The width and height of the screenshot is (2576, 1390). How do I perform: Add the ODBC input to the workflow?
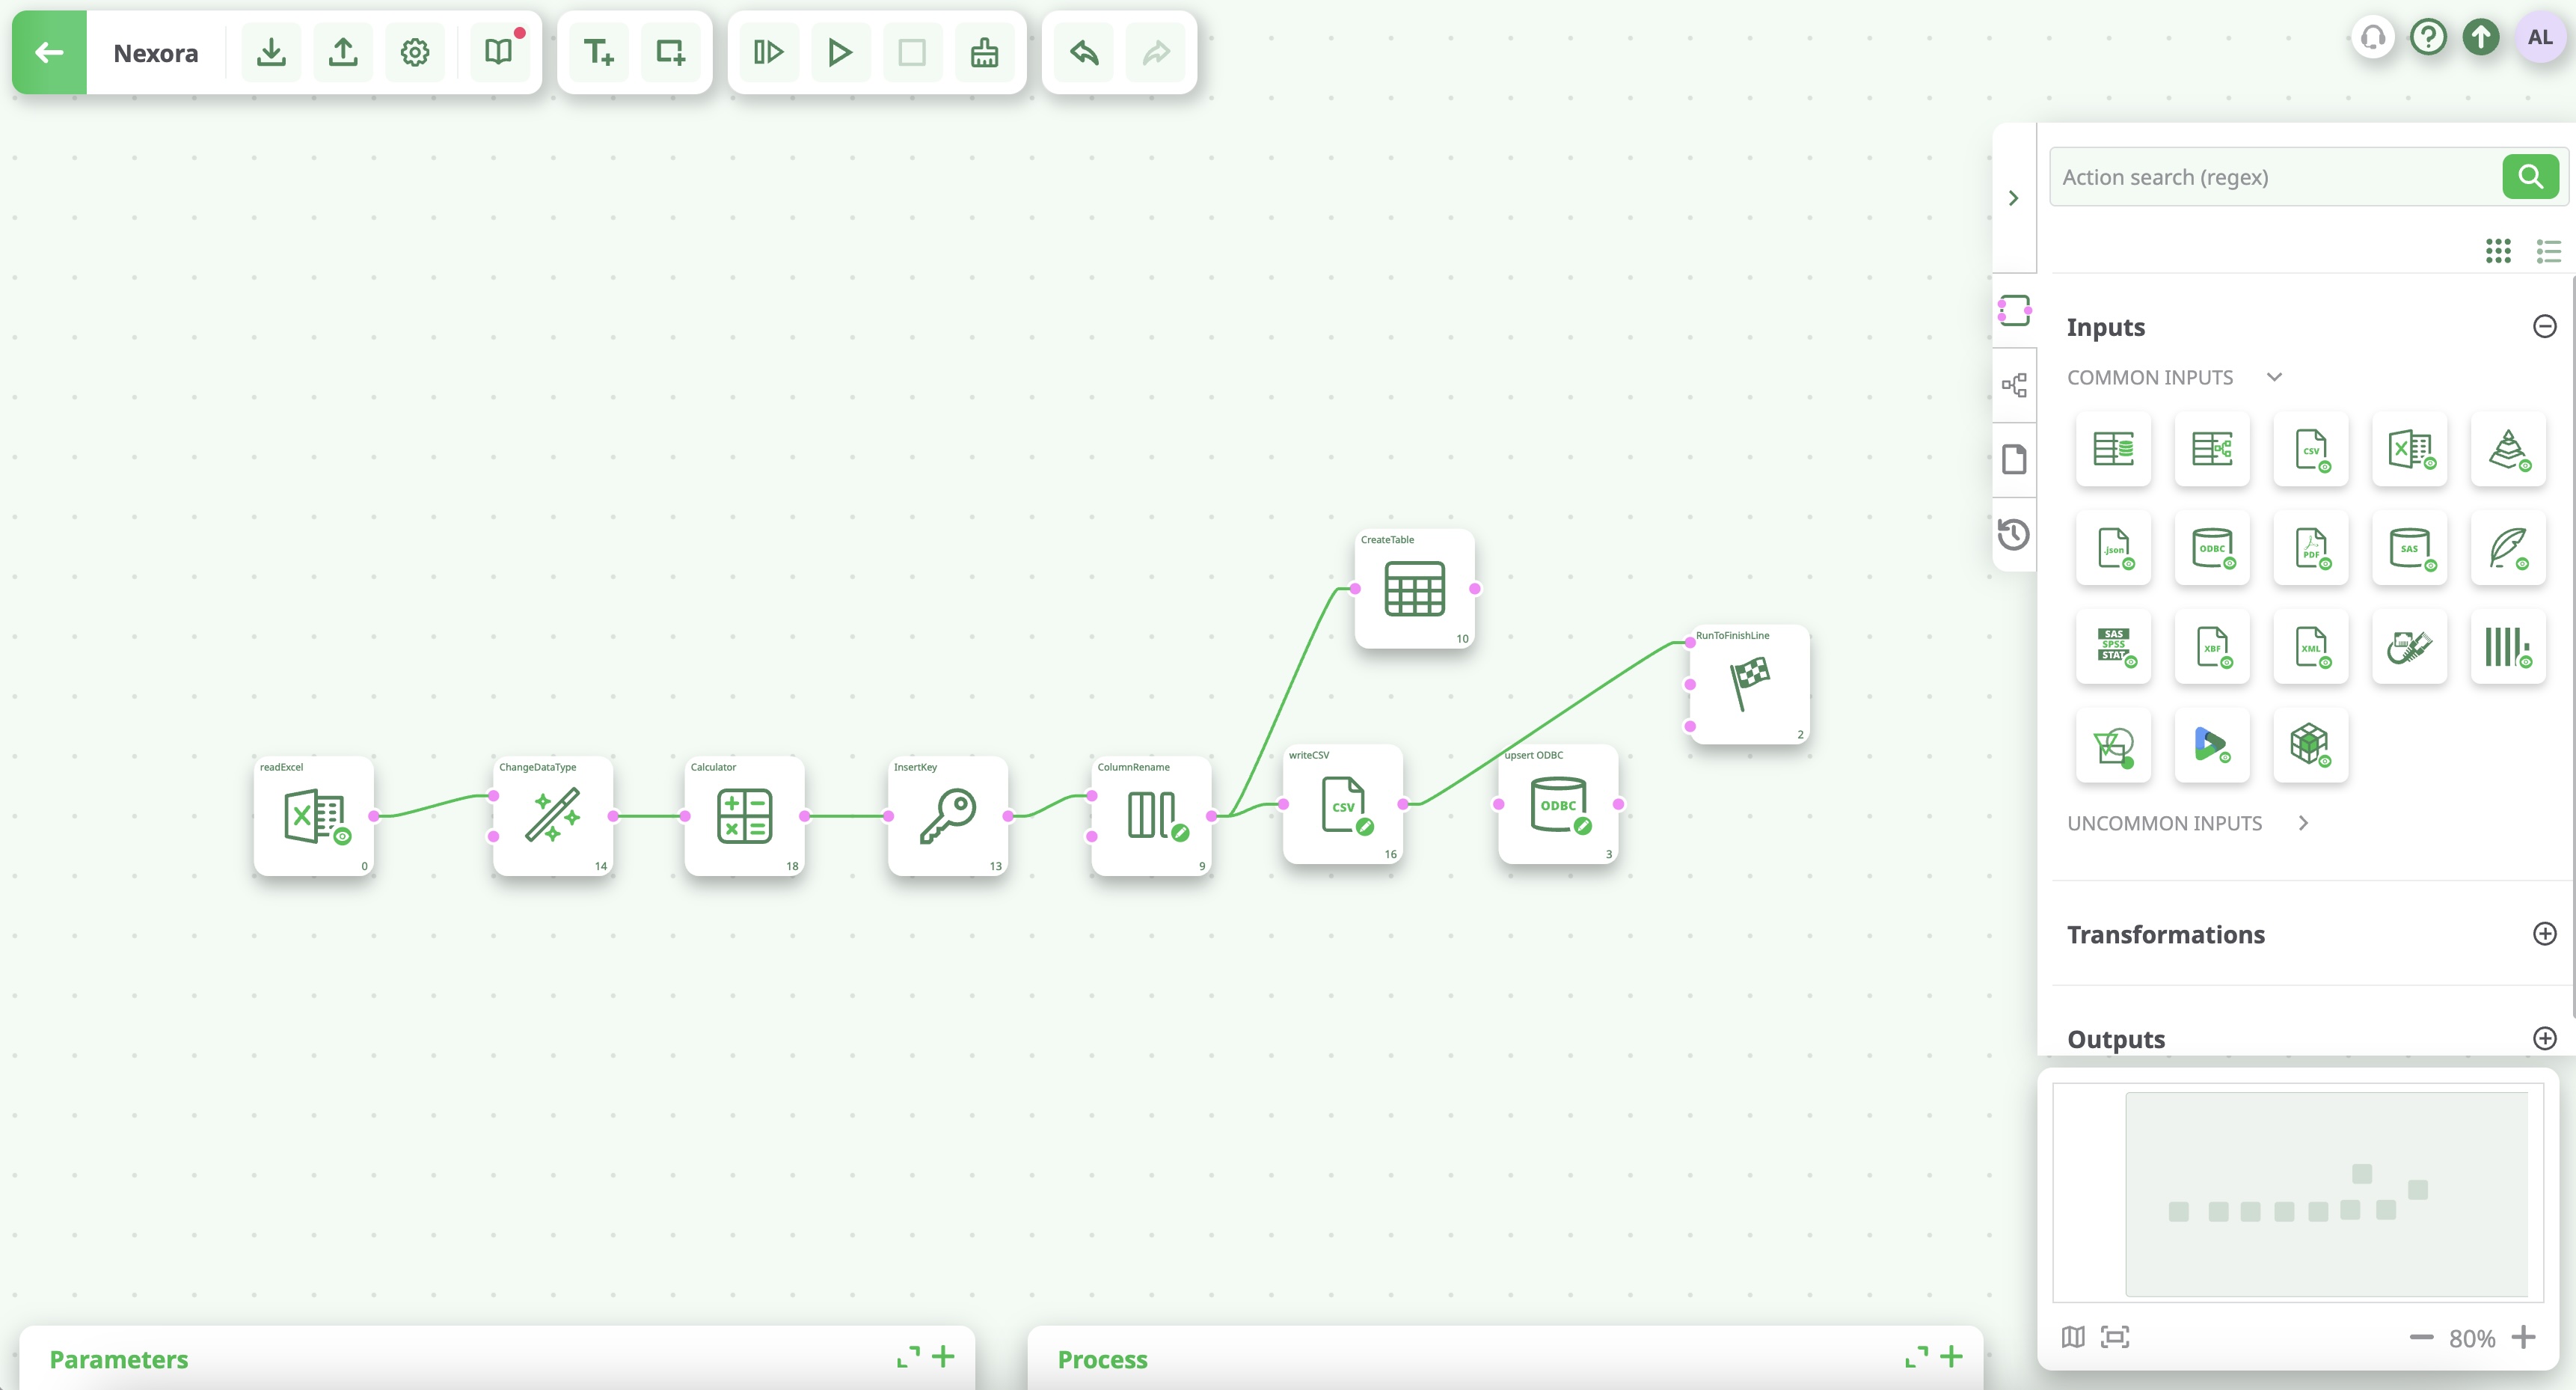[2212, 548]
